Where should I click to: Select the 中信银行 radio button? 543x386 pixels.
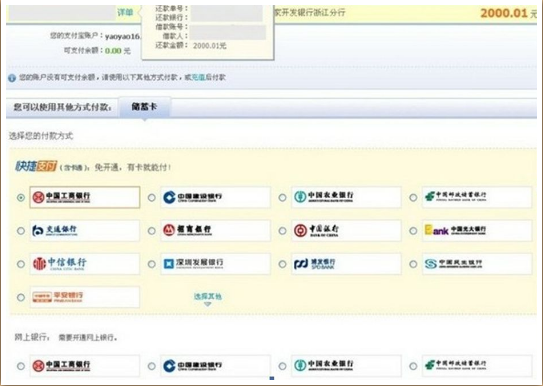[21, 264]
